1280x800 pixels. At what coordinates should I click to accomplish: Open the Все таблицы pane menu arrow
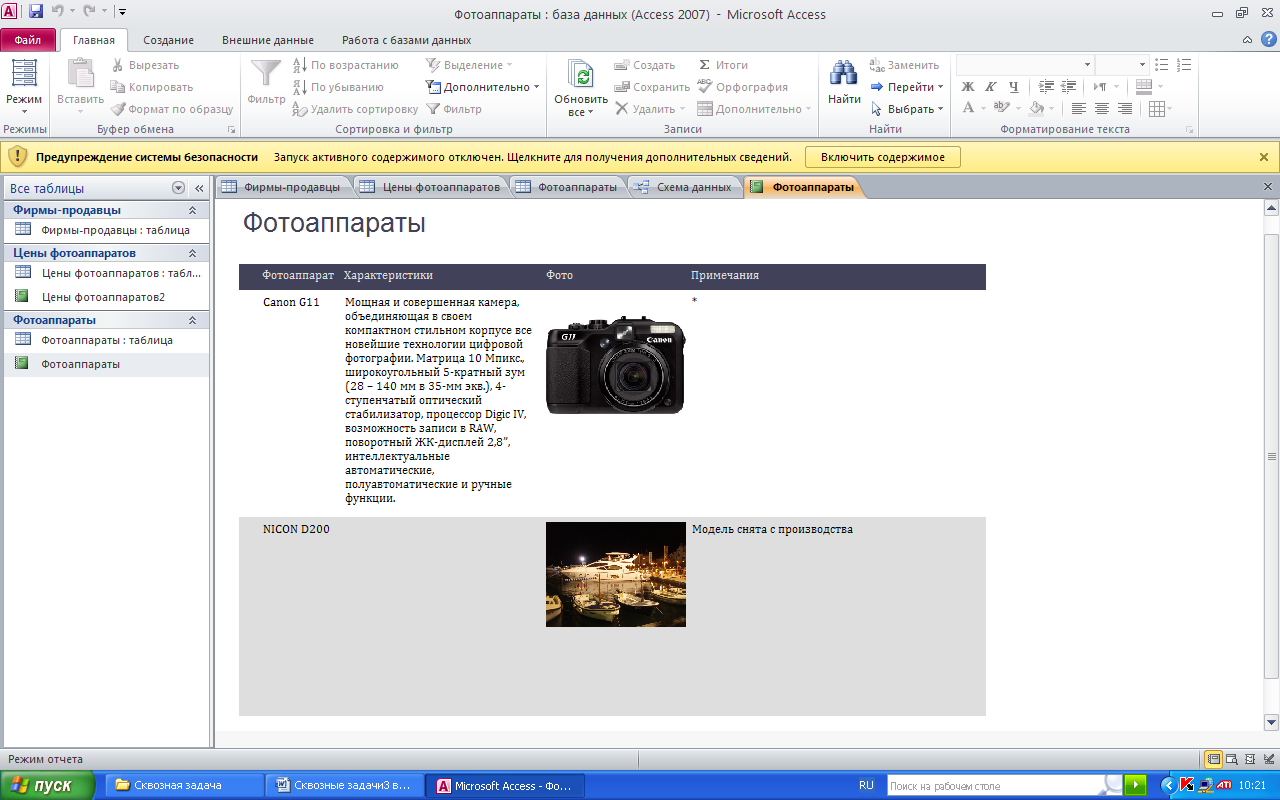[178, 188]
